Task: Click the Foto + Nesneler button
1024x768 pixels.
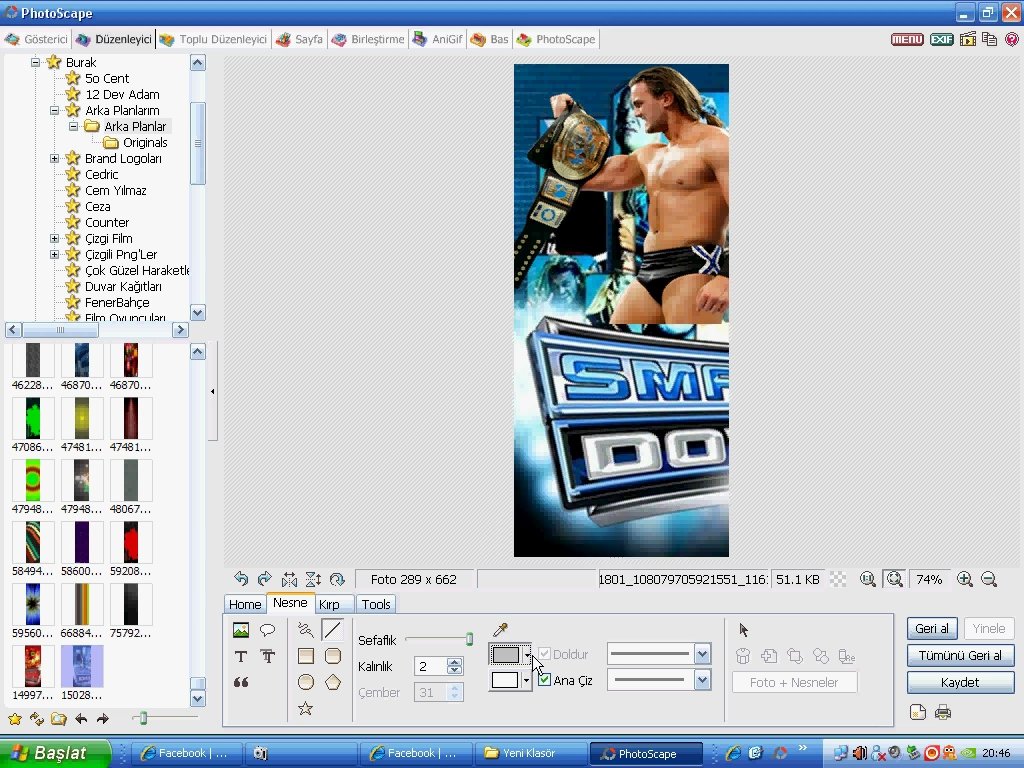Action: click(x=793, y=682)
